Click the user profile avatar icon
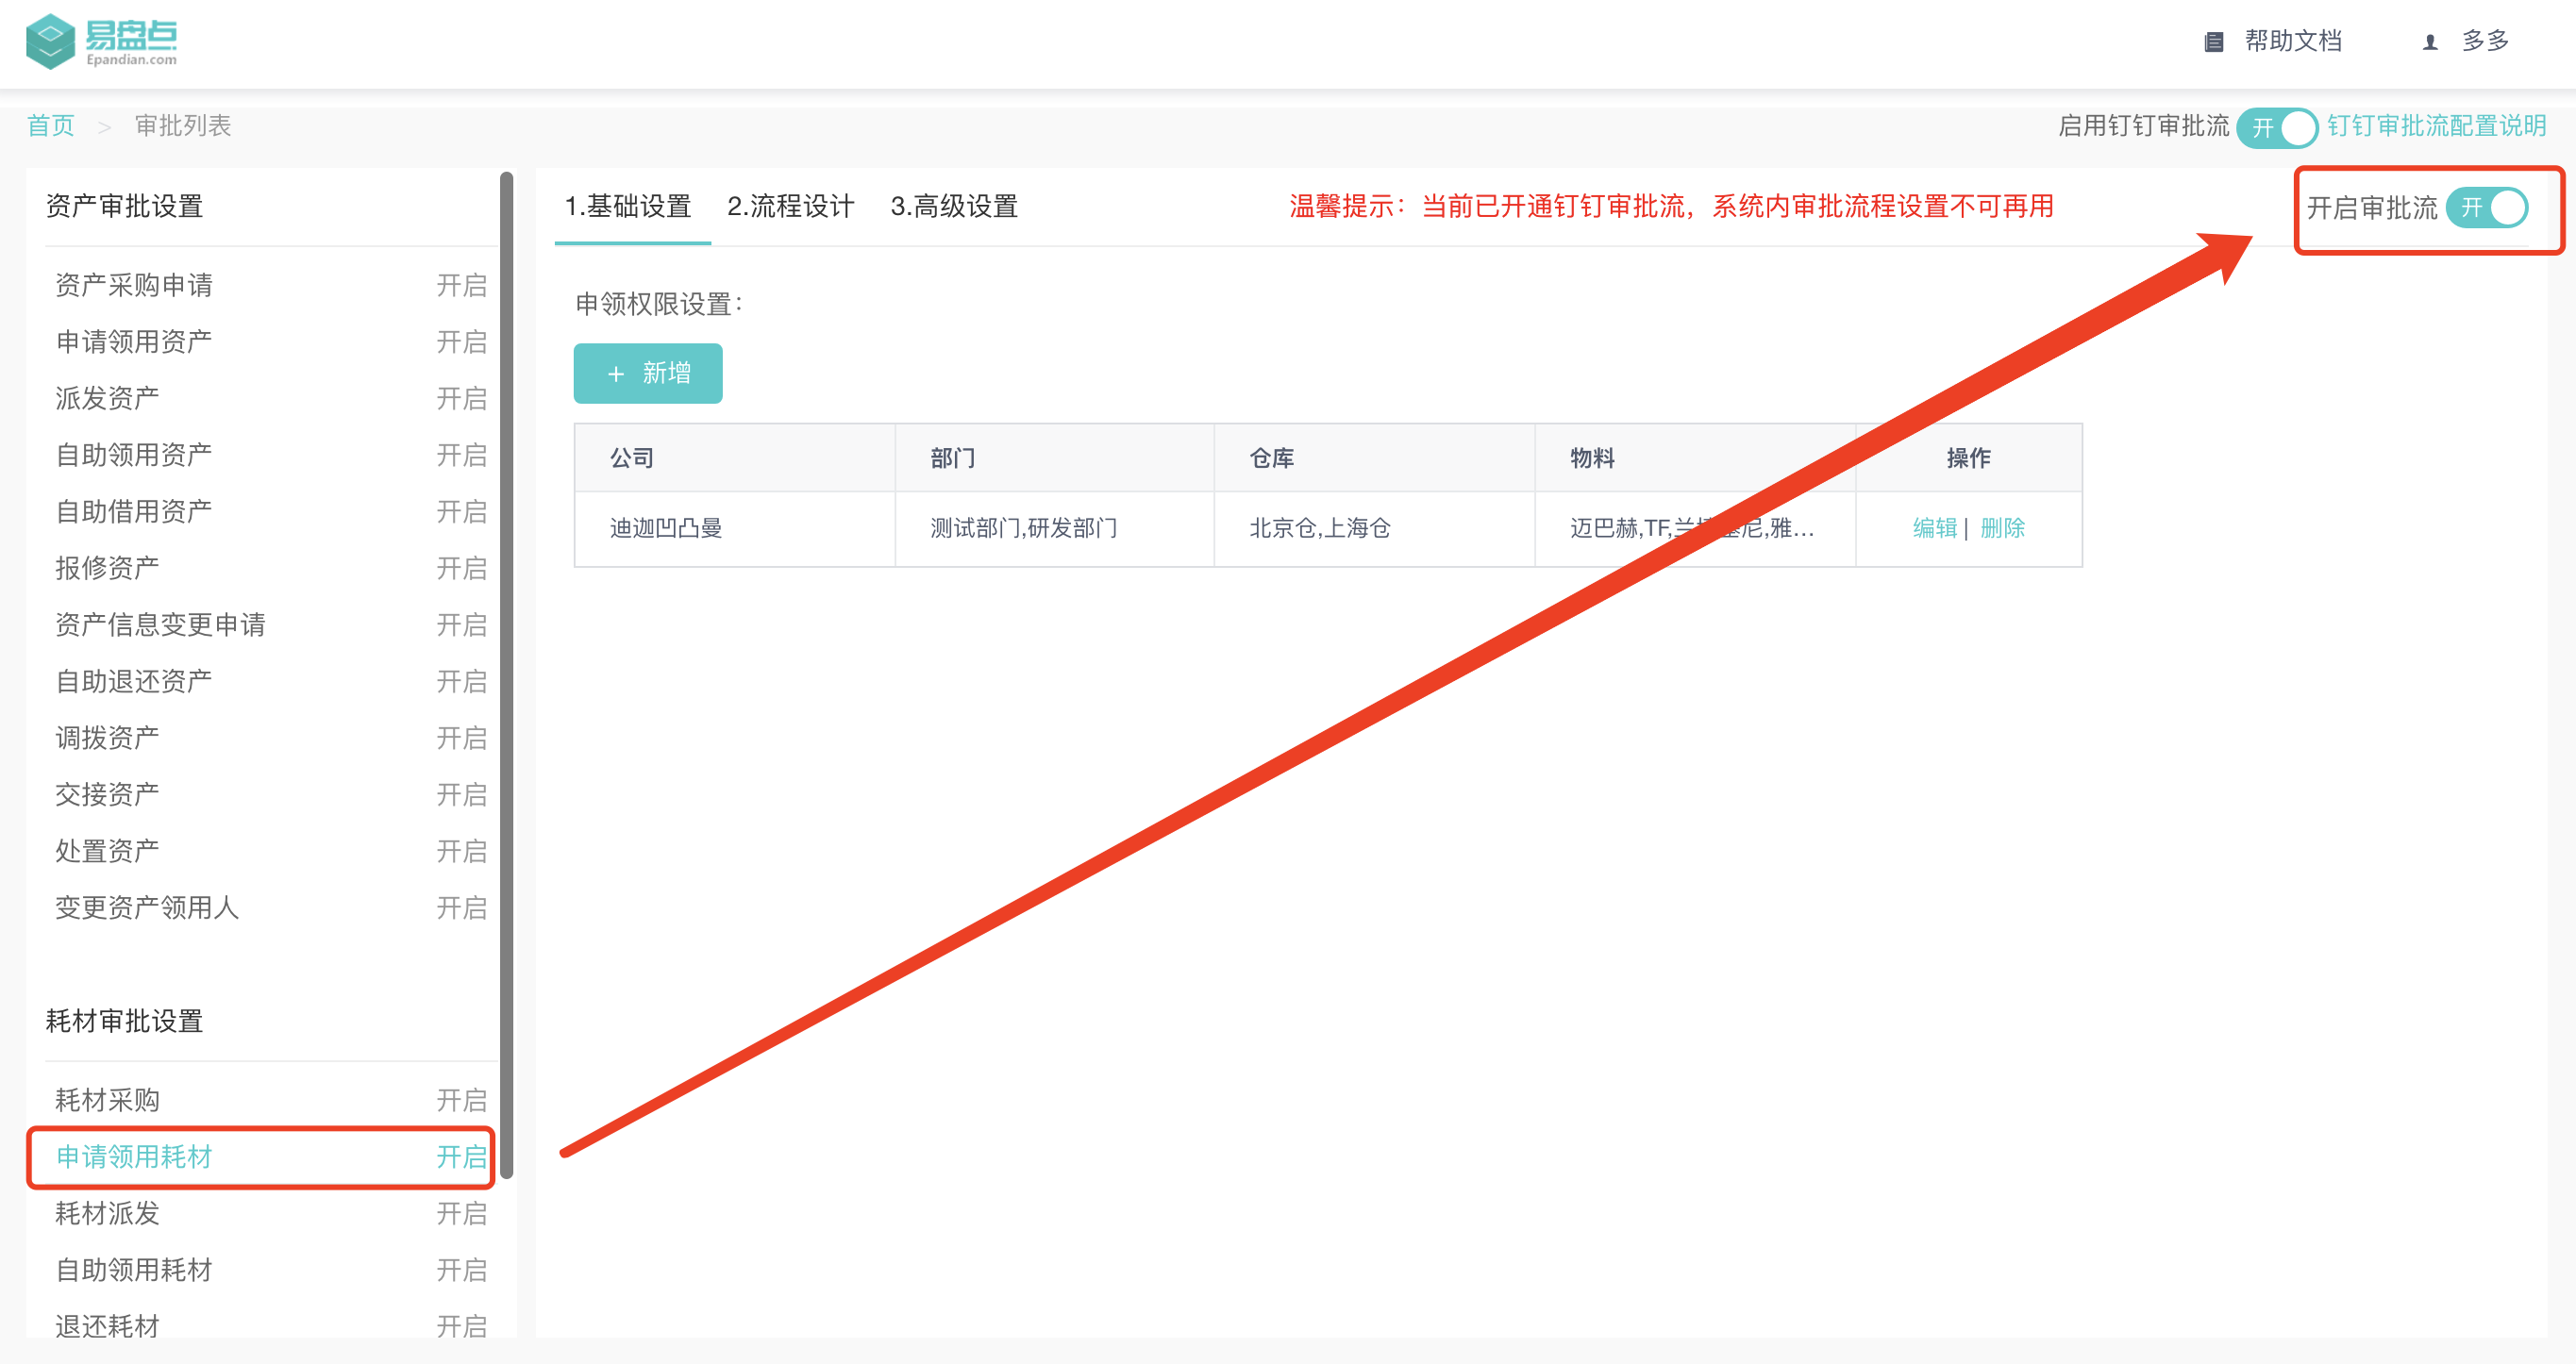Viewport: 2576px width, 1364px height. pos(2429,42)
